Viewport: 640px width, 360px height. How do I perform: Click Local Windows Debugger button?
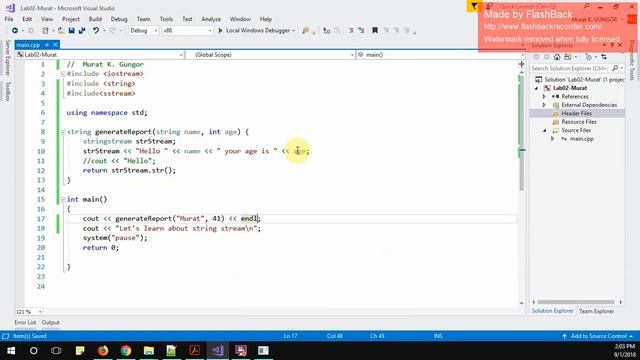coord(256,31)
